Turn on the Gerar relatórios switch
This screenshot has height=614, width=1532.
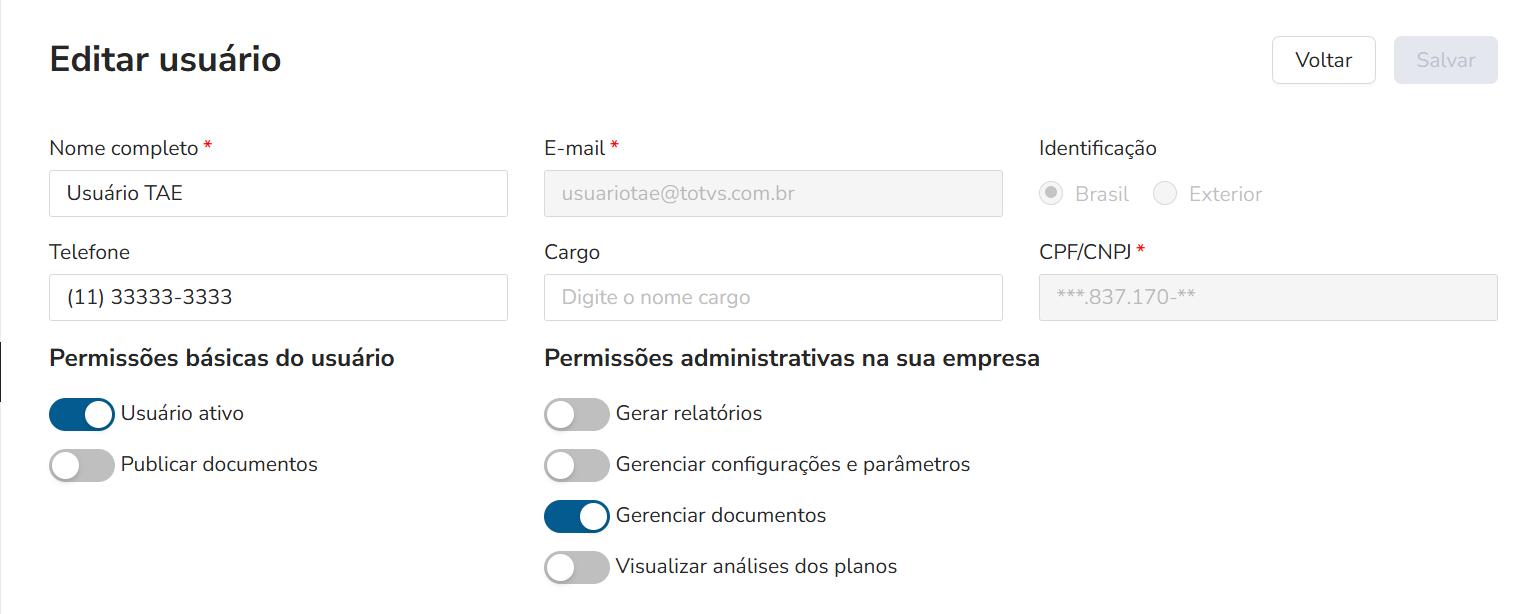point(577,414)
